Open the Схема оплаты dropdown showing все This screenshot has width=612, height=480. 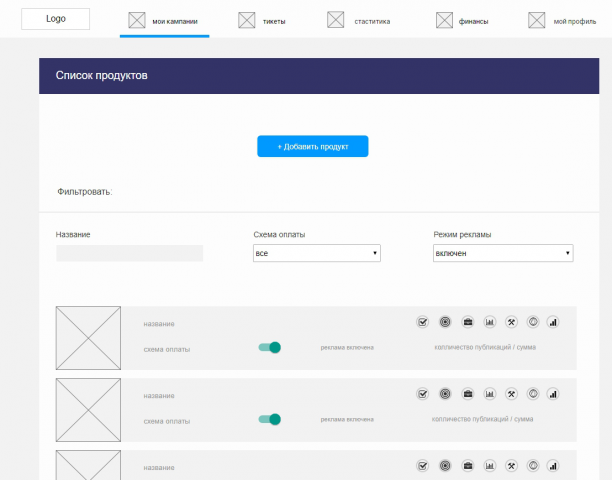pos(317,253)
